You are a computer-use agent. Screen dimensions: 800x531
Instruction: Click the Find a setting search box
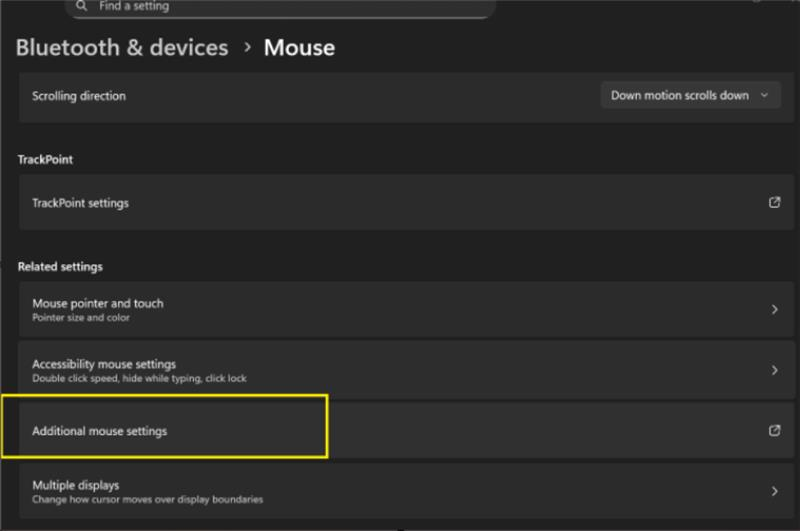[280, 7]
